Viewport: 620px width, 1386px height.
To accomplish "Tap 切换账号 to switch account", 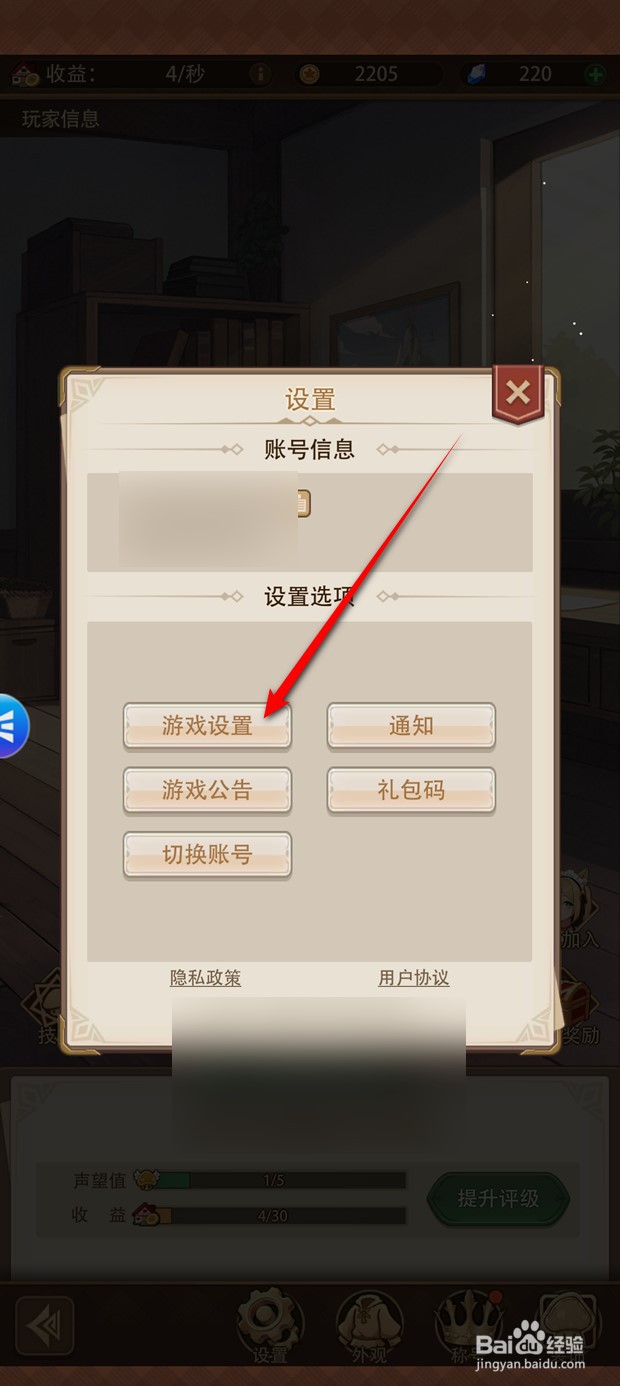I will [x=207, y=855].
